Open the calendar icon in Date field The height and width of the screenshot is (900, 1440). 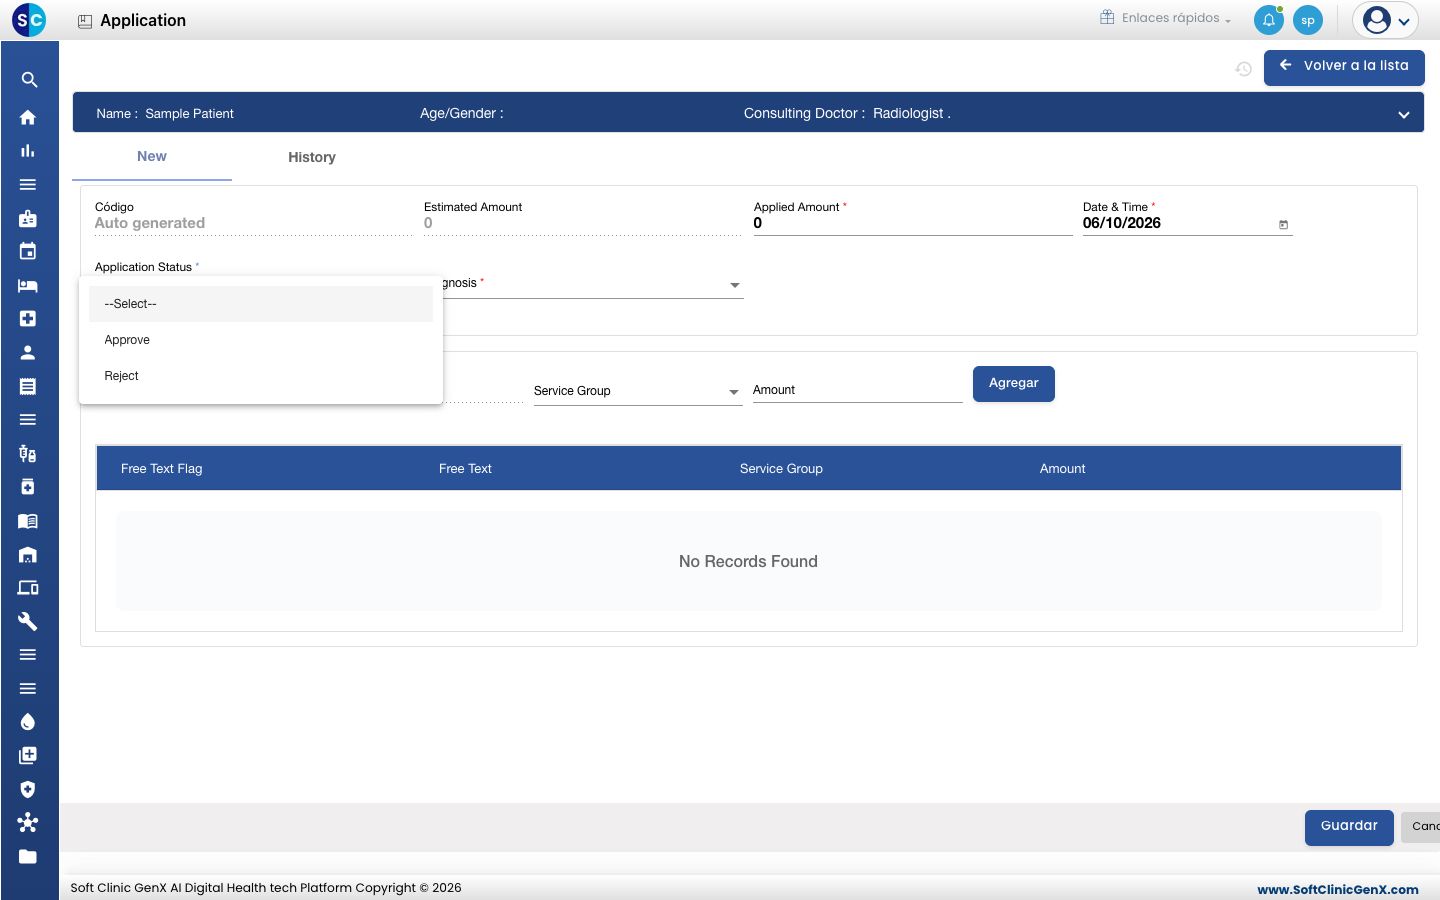click(1283, 225)
